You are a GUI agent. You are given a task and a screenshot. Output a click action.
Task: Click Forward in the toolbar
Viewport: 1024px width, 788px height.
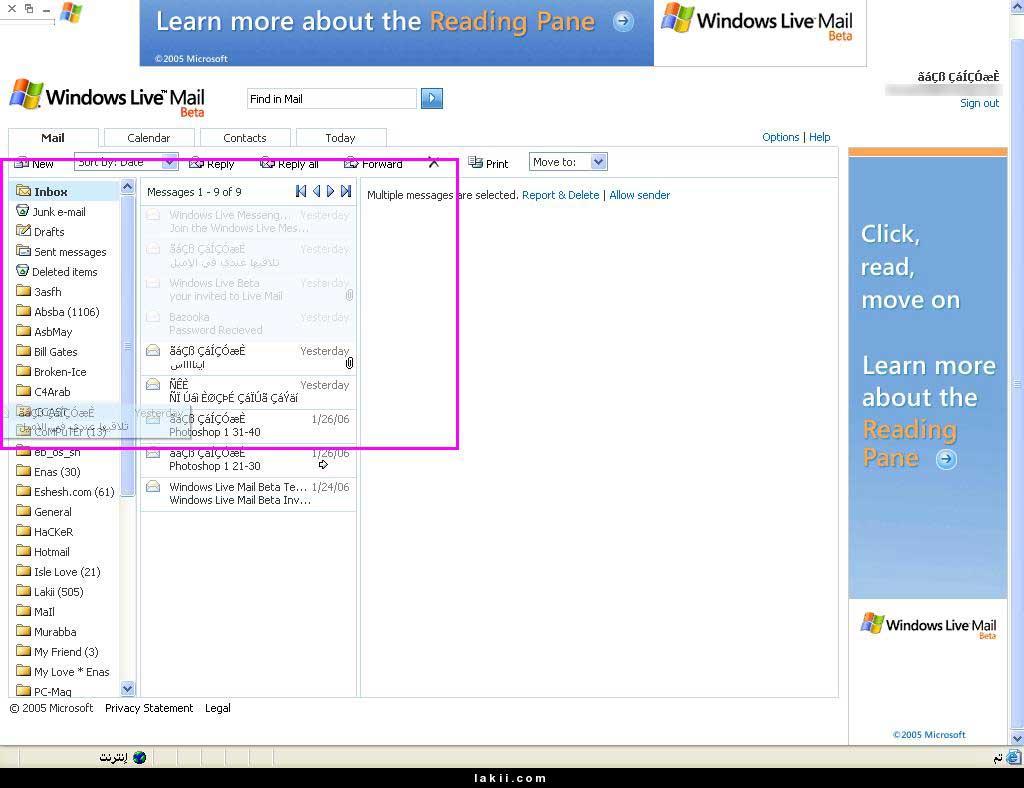point(373,164)
